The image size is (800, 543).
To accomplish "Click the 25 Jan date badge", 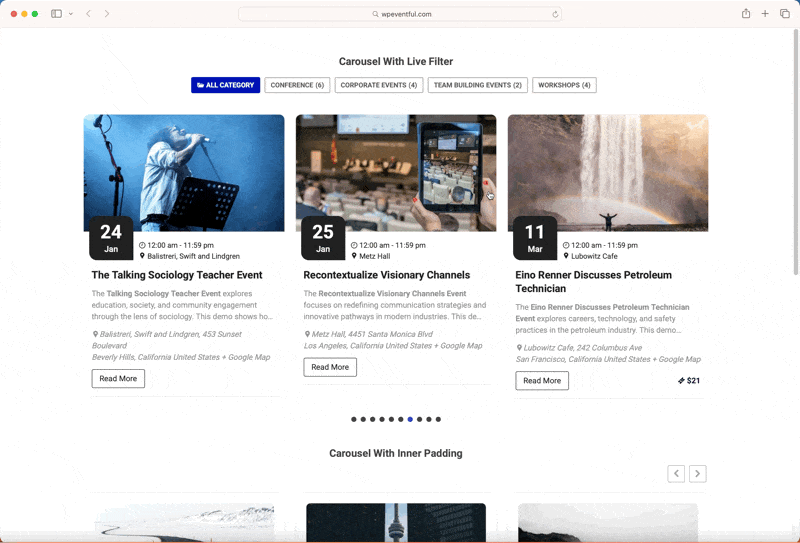I will point(323,238).
